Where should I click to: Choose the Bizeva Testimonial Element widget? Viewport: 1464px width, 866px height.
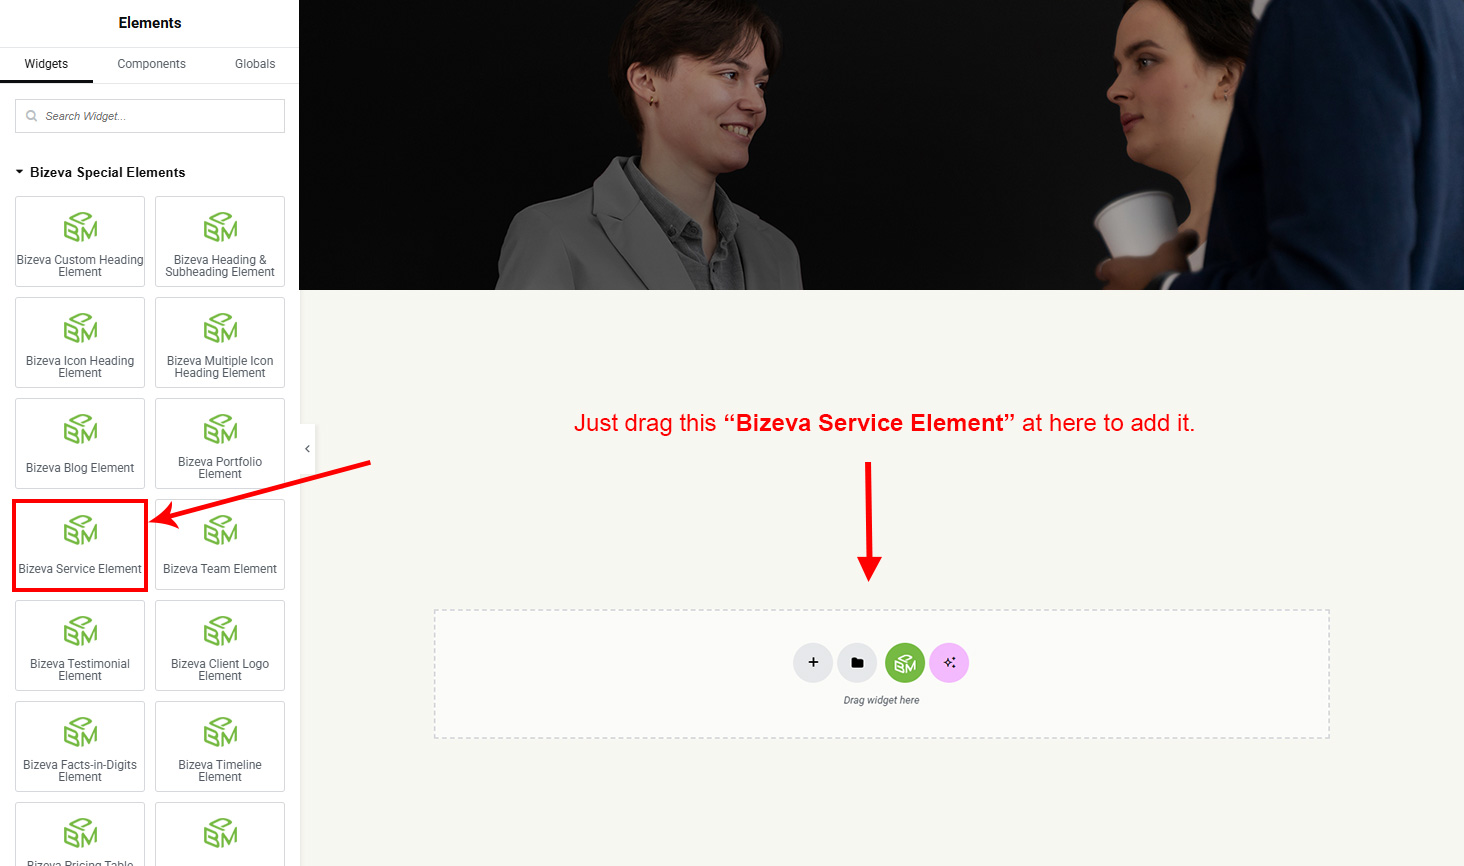click(80, 645)
